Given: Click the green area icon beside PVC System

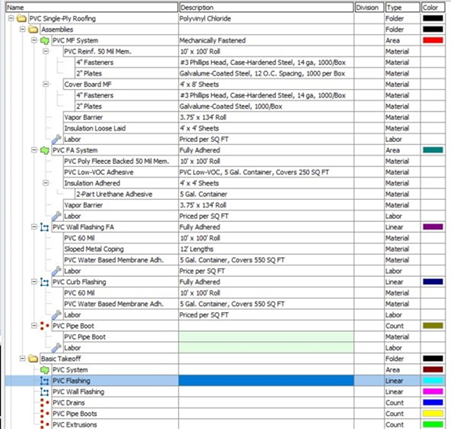Looking at the screenshot, I should [x=44, y=370].
